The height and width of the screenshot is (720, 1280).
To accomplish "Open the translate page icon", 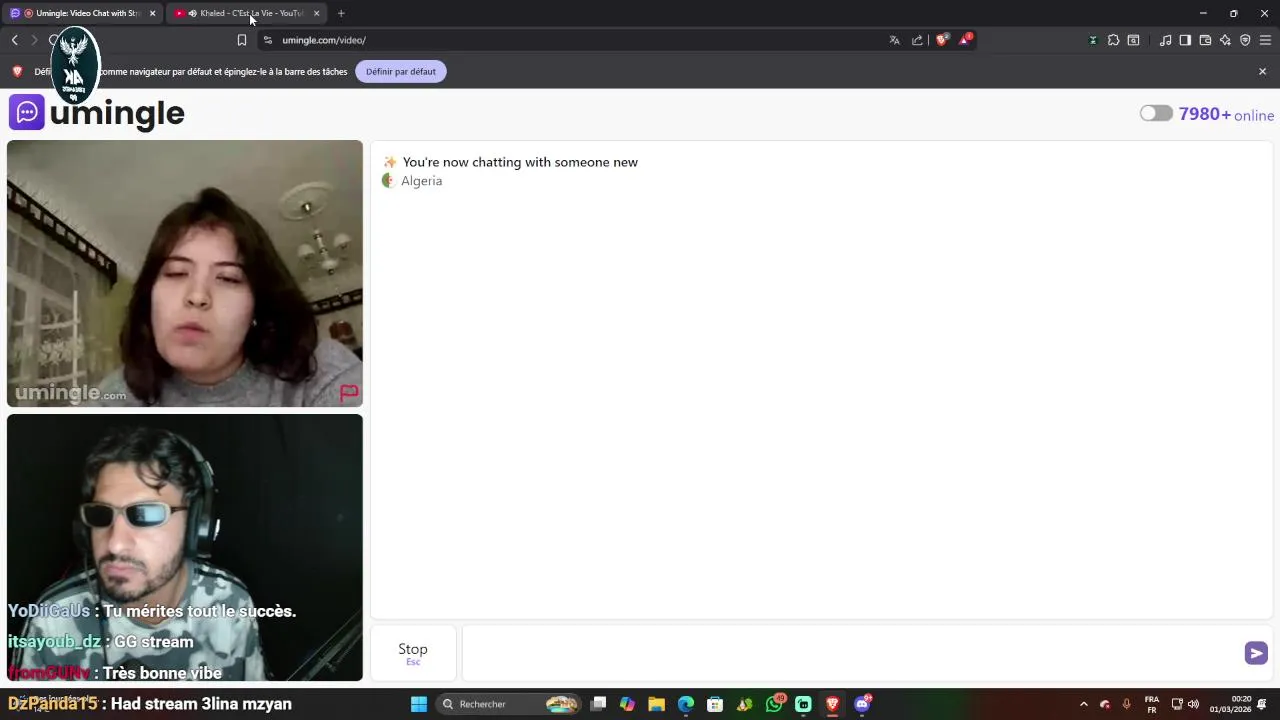I will [x=894, y=40].
